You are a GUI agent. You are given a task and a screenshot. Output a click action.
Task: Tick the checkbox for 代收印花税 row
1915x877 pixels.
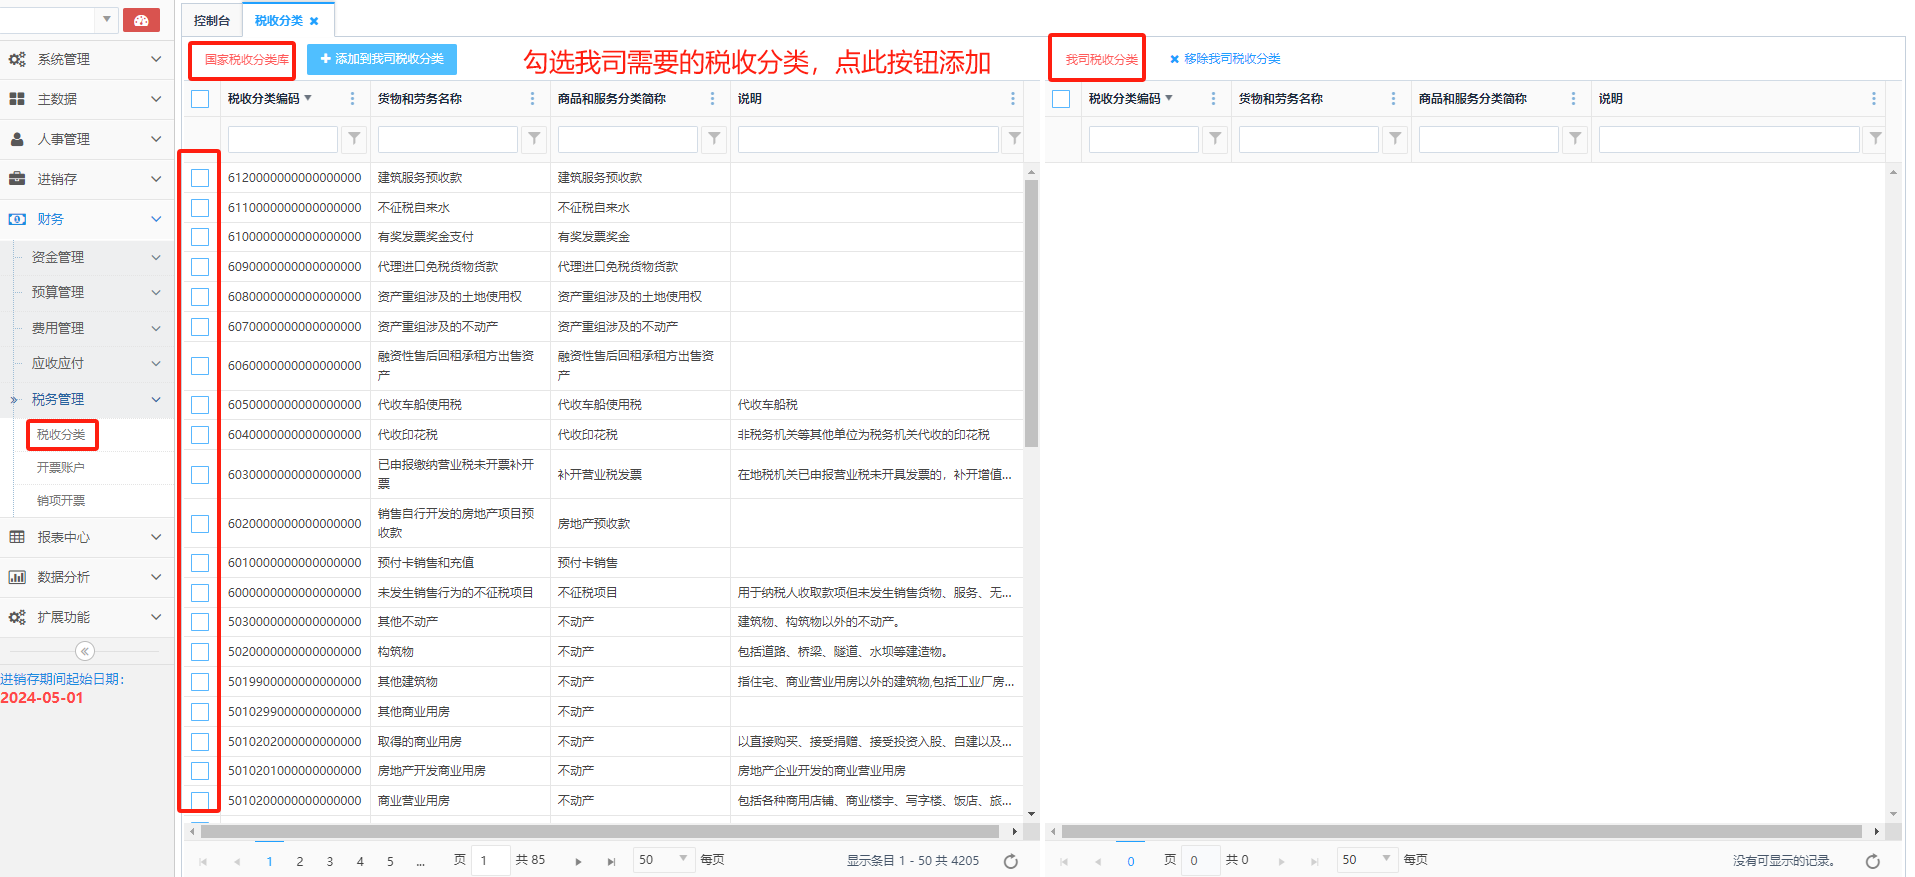click(x=200, y=435)
